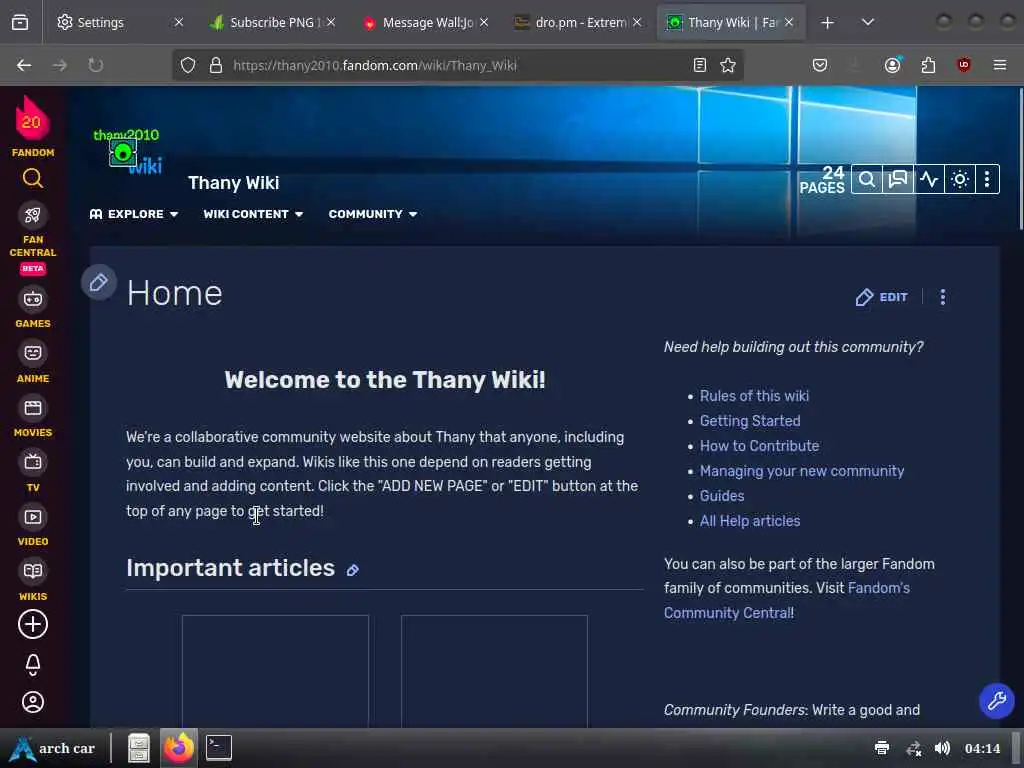Image resolution: width=1024 pixels, height=768 pixels.
Task: Open the How to Contribute link
Action: pos(760,446)
